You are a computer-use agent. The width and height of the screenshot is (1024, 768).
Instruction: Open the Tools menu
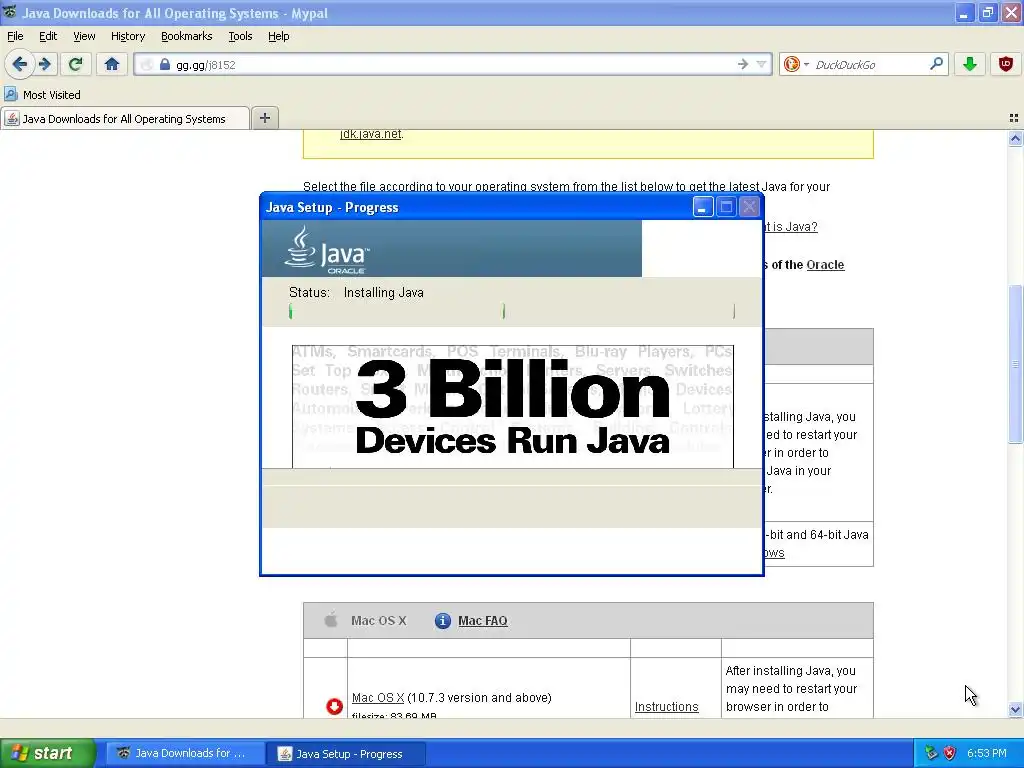pyautogui.click(x=240, y=36)
